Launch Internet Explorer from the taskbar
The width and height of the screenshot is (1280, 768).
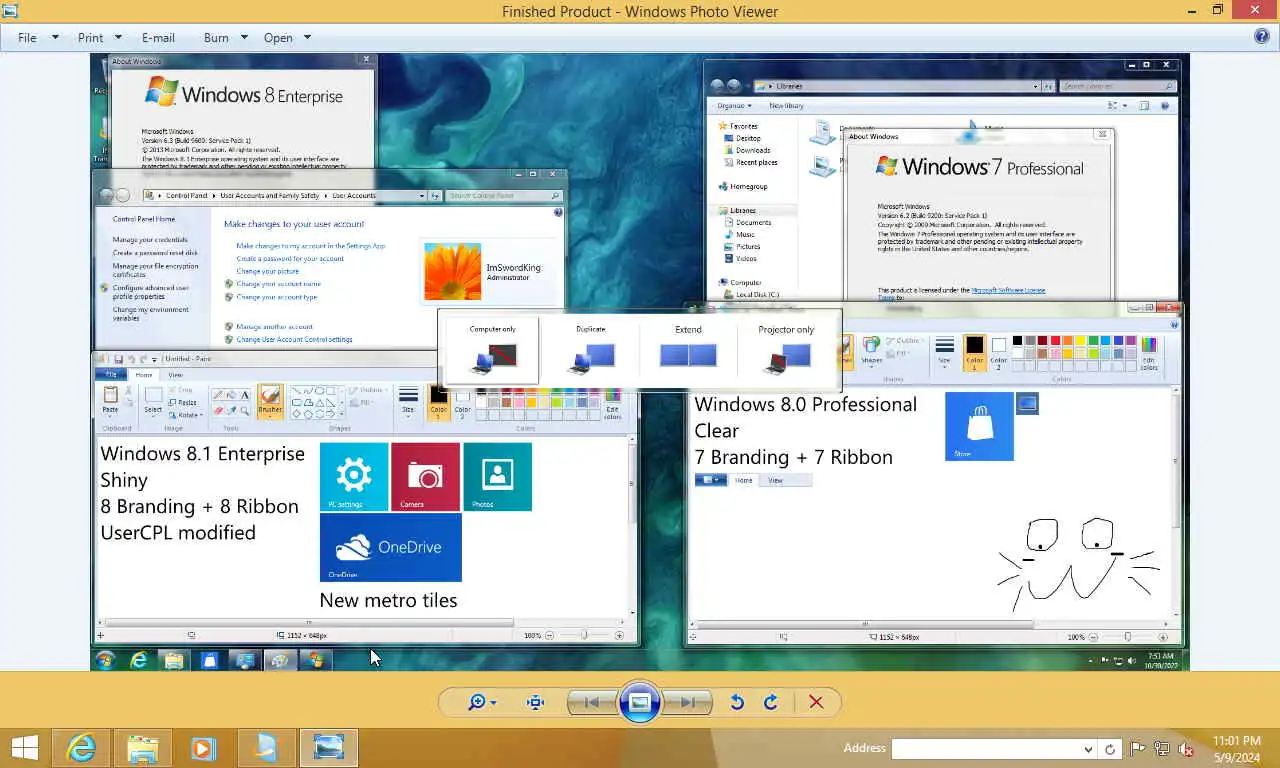pos(81,748)
